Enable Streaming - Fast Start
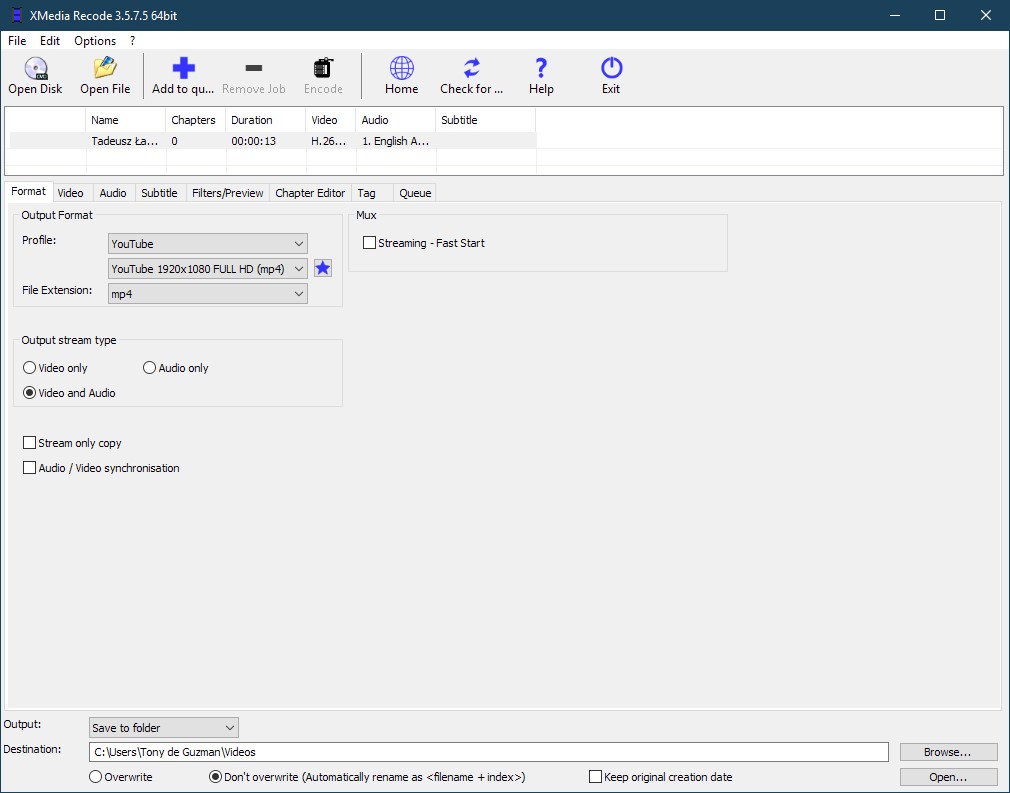This screenshot has height=793, width=1010. coord(369,242)
